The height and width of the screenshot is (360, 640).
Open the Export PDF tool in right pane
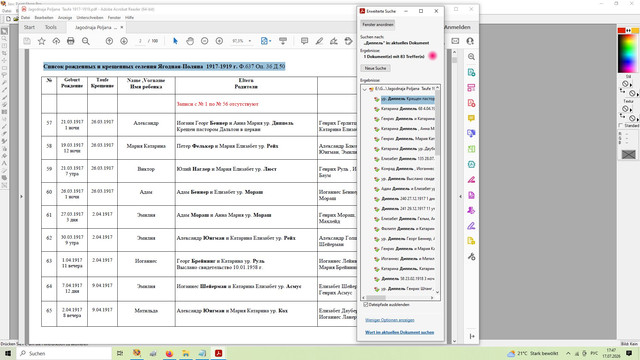pos(471,72)
